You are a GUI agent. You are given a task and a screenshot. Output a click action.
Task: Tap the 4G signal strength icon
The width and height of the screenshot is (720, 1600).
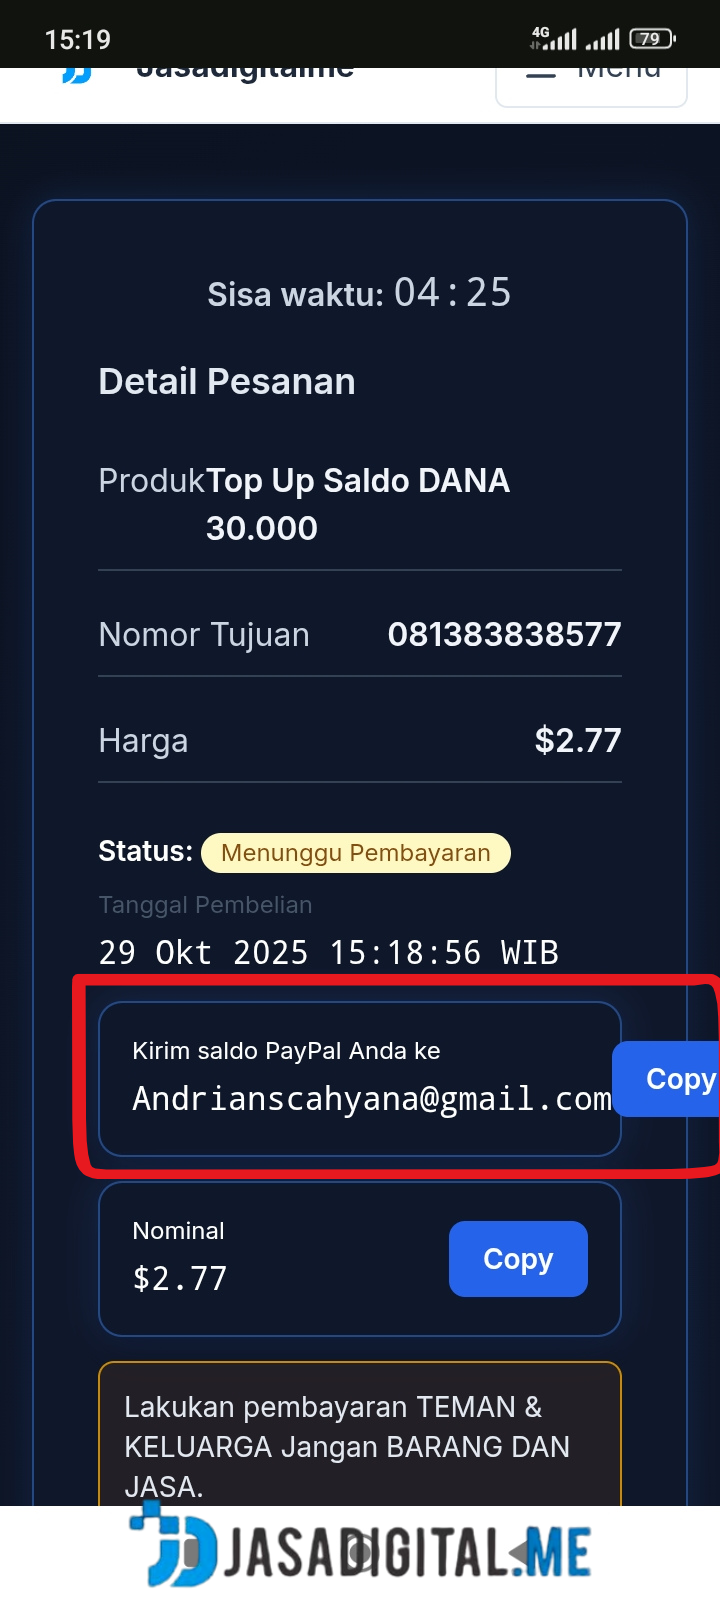click(554, 39)
